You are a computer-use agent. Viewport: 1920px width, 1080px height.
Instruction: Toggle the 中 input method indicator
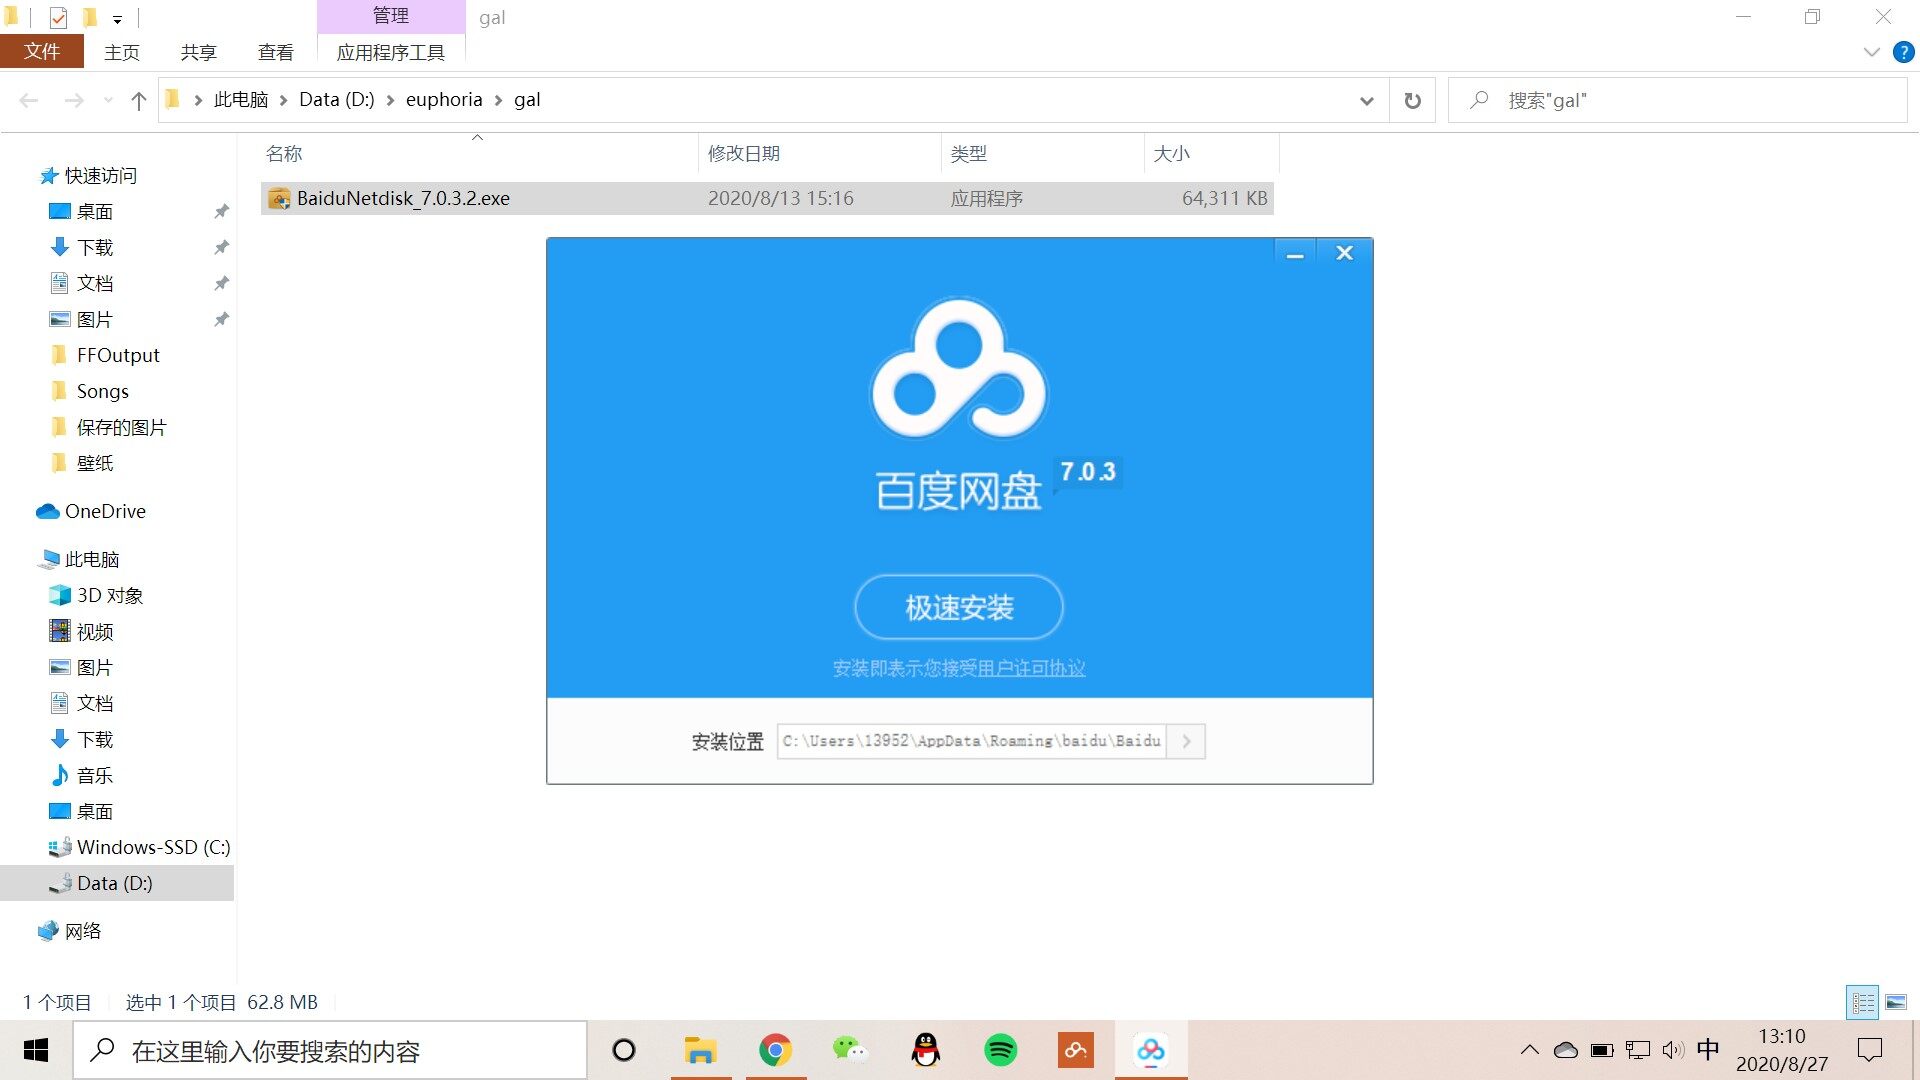click(x=1708, y=1049)
